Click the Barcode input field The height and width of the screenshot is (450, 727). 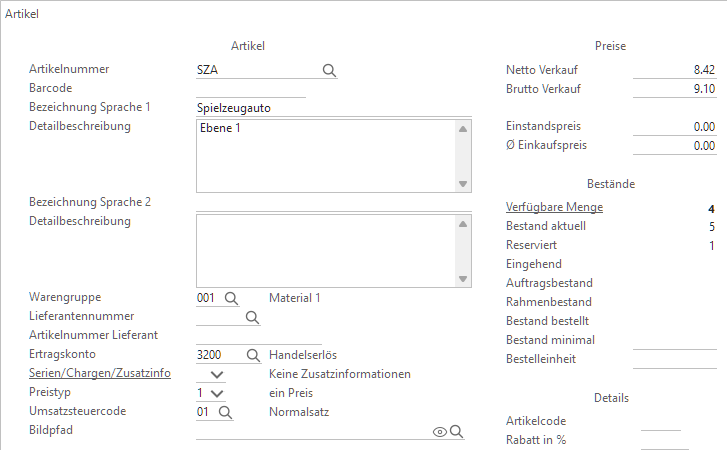coord(250,89)
